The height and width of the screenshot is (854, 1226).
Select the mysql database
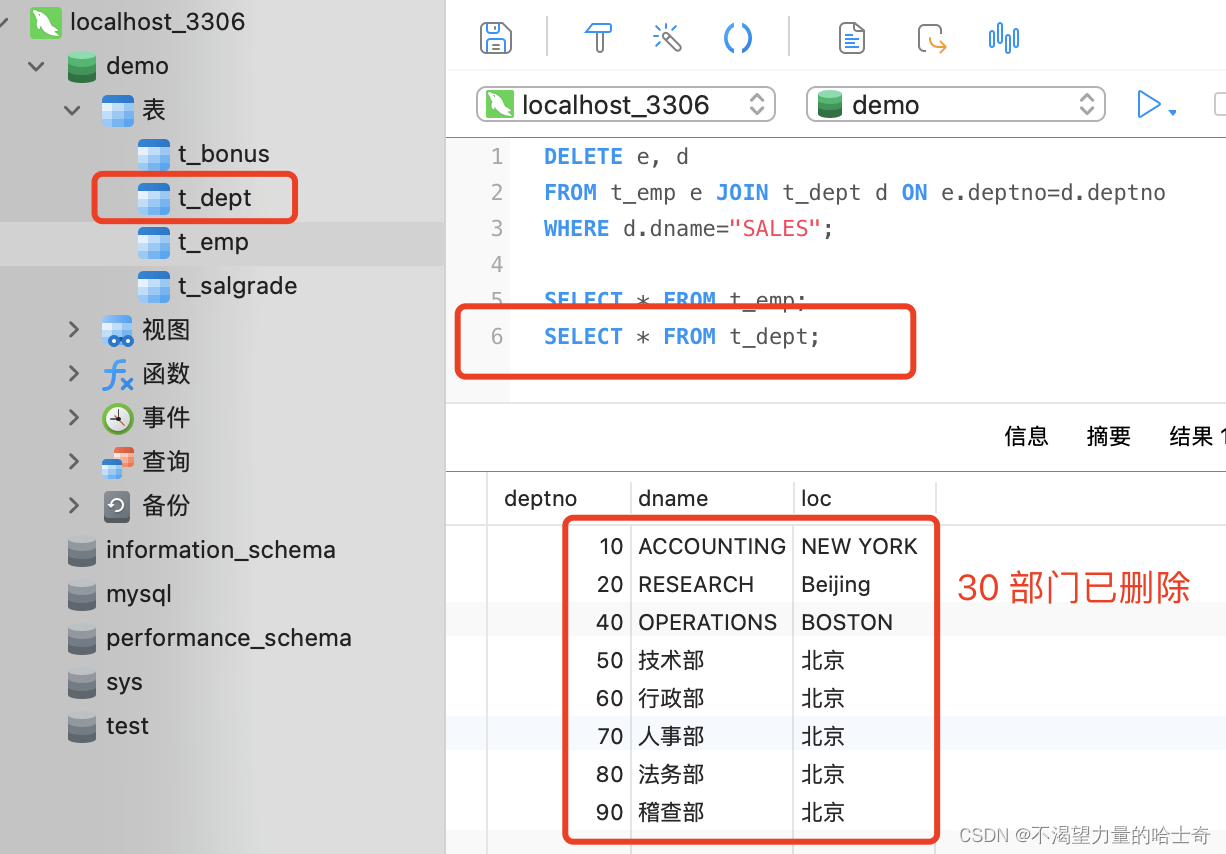point(139,594)
